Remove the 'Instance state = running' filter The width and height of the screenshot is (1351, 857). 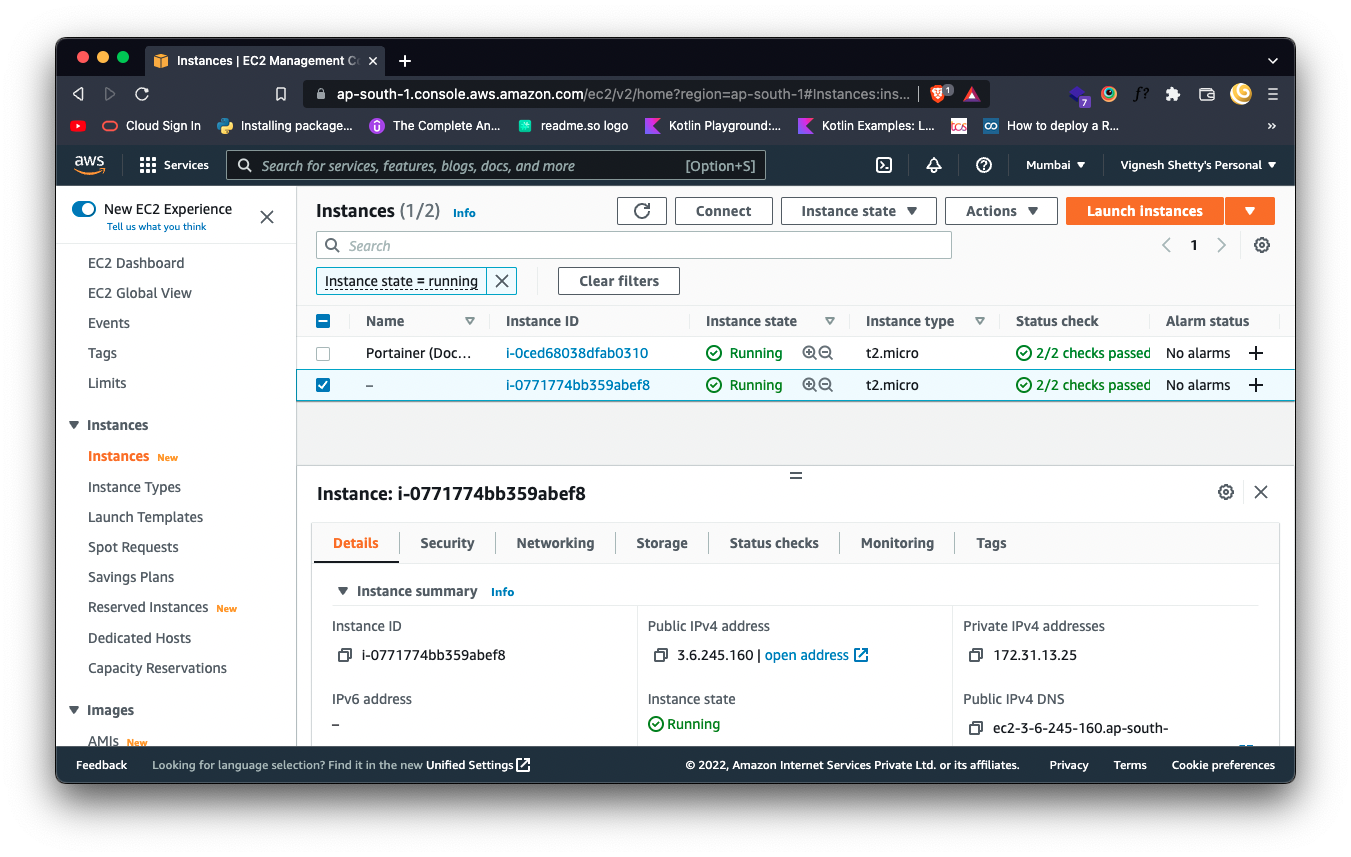point(502,281)
